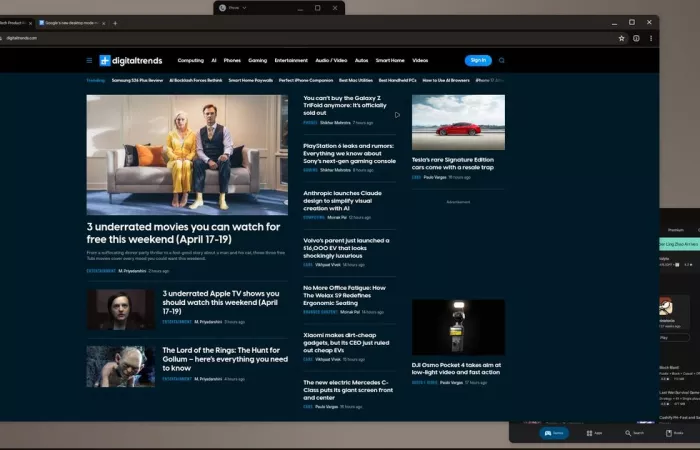Open the AI Backlash Forces Rethink trending link
Image resolution: width=700 pixels, height=450 pixels.
(x=196, y=80)
